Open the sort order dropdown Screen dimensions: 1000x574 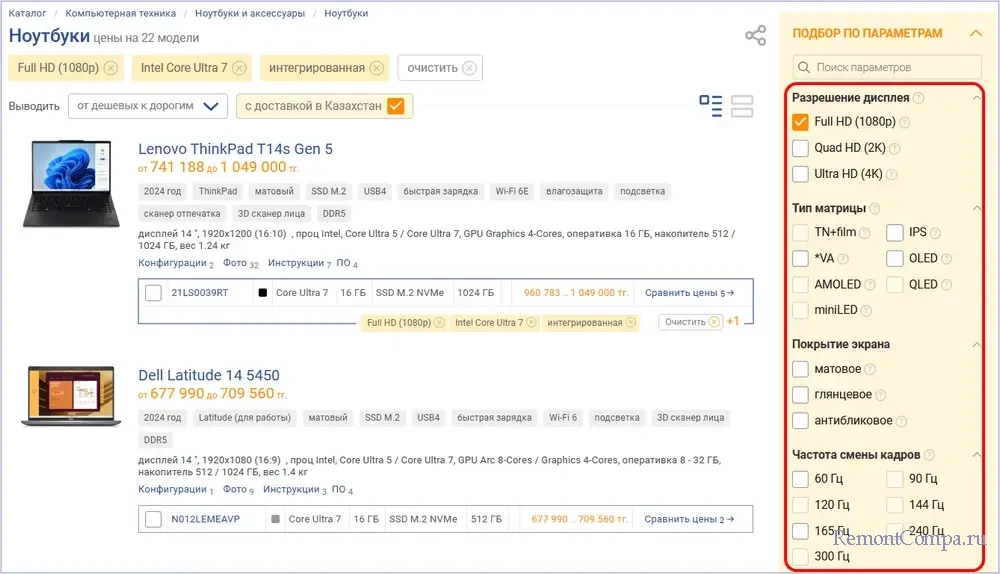(x=147, y=106)
